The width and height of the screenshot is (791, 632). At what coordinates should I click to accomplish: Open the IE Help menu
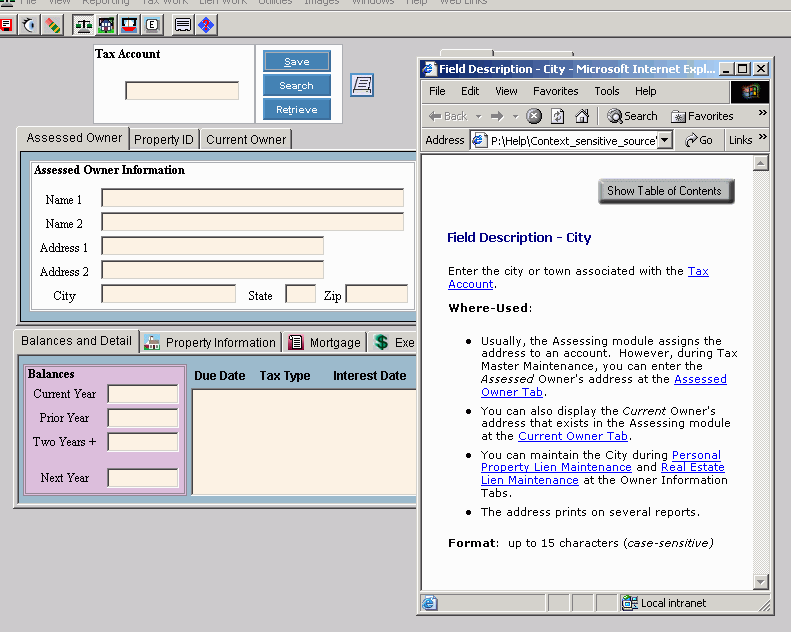pyautogui.click(x=645, y=91)
